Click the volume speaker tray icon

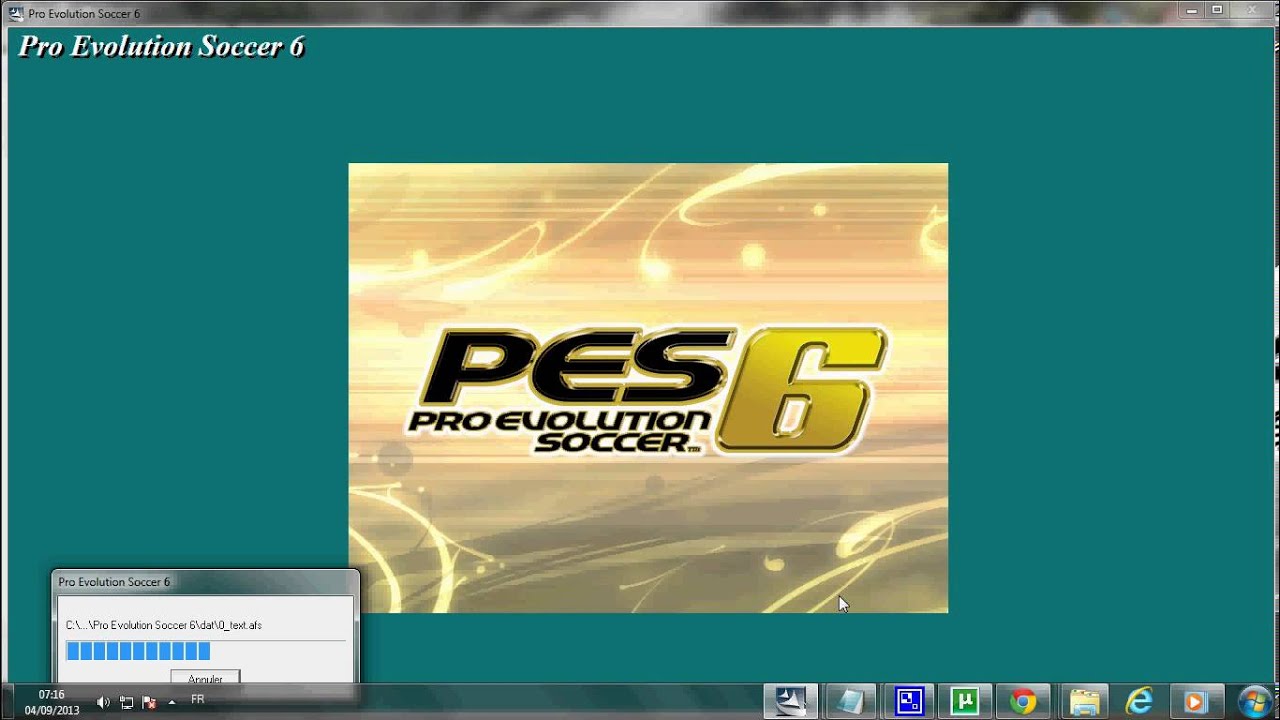click(103, 702)
